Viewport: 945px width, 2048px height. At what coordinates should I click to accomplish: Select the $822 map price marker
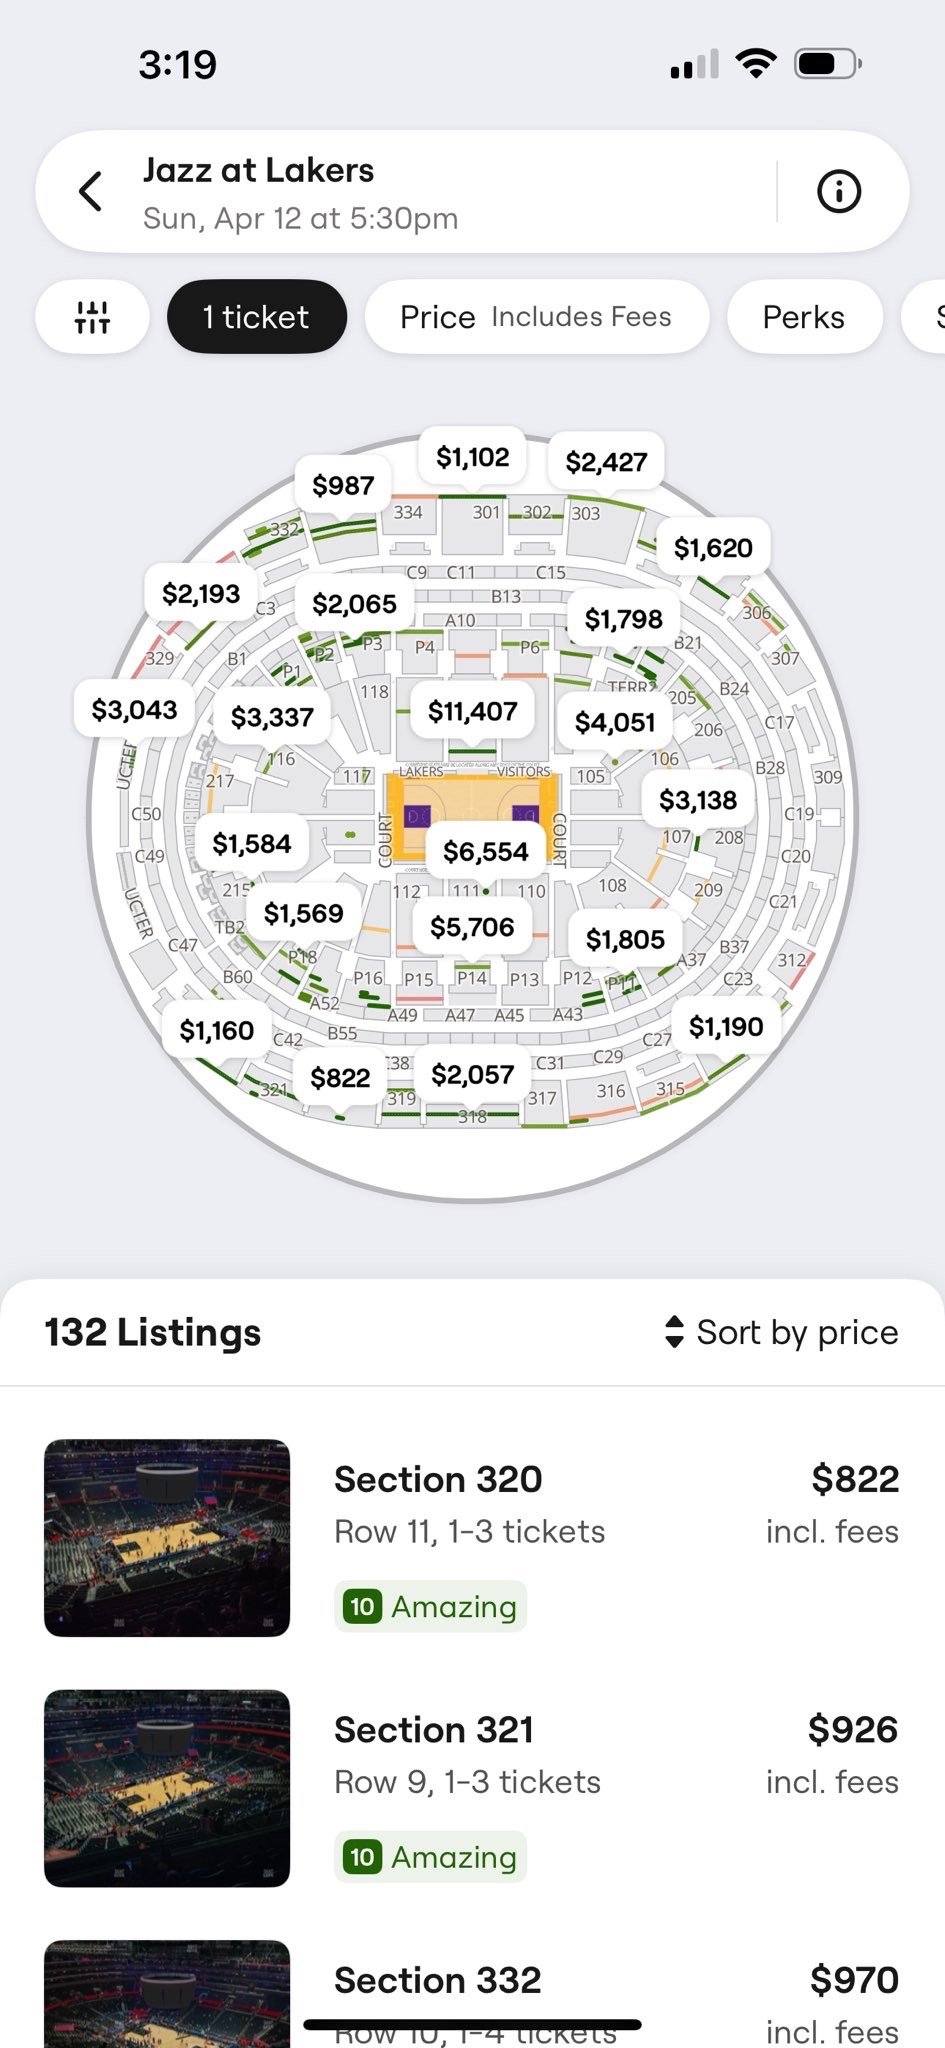coord(340,1077)
